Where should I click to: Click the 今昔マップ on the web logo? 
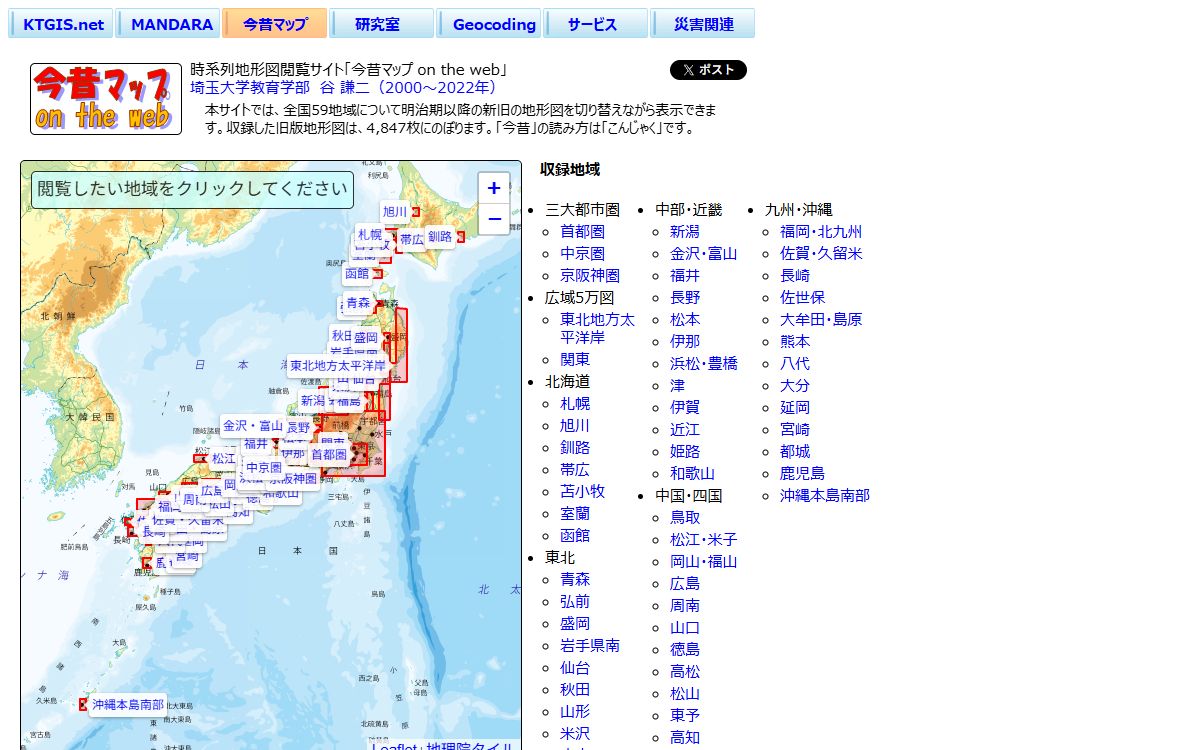(x=106, y=99)
